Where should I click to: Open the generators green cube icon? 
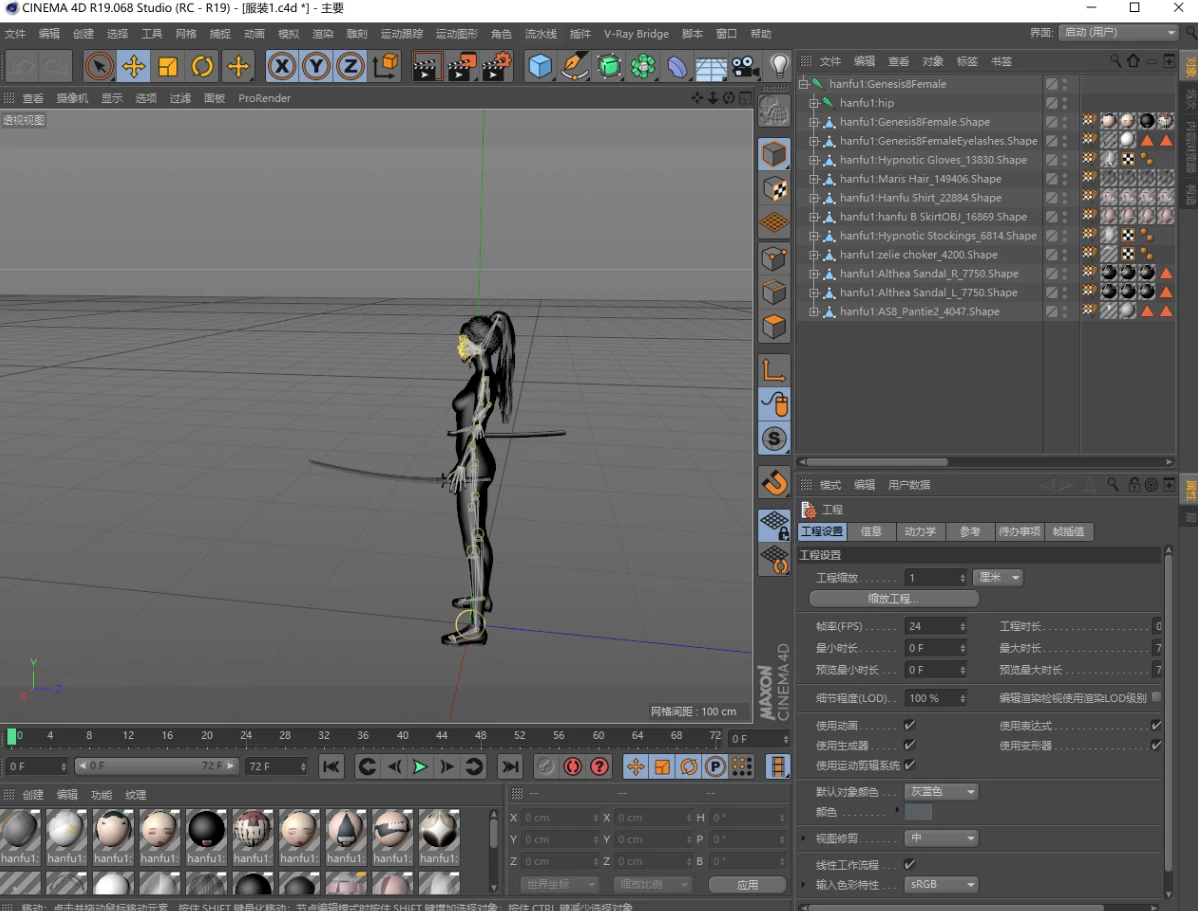click(609, 66)
